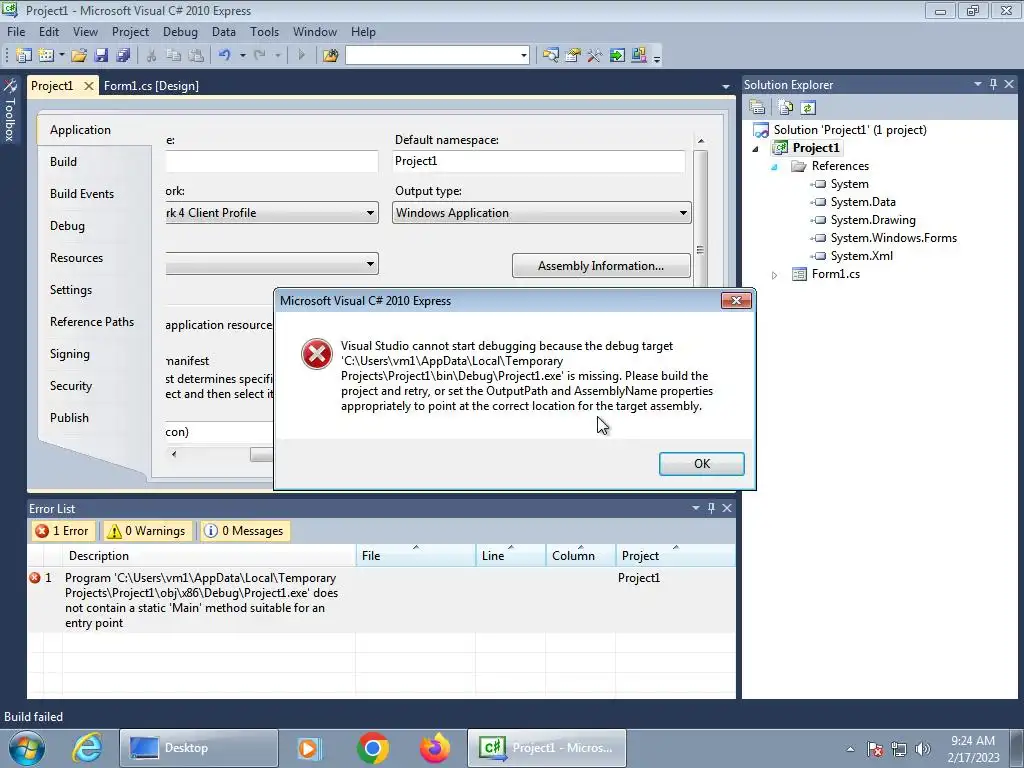Image resolution: width=1024 pixels, height=768 pixels.
Task: Select the Main method error row
Action: [381, 600]
